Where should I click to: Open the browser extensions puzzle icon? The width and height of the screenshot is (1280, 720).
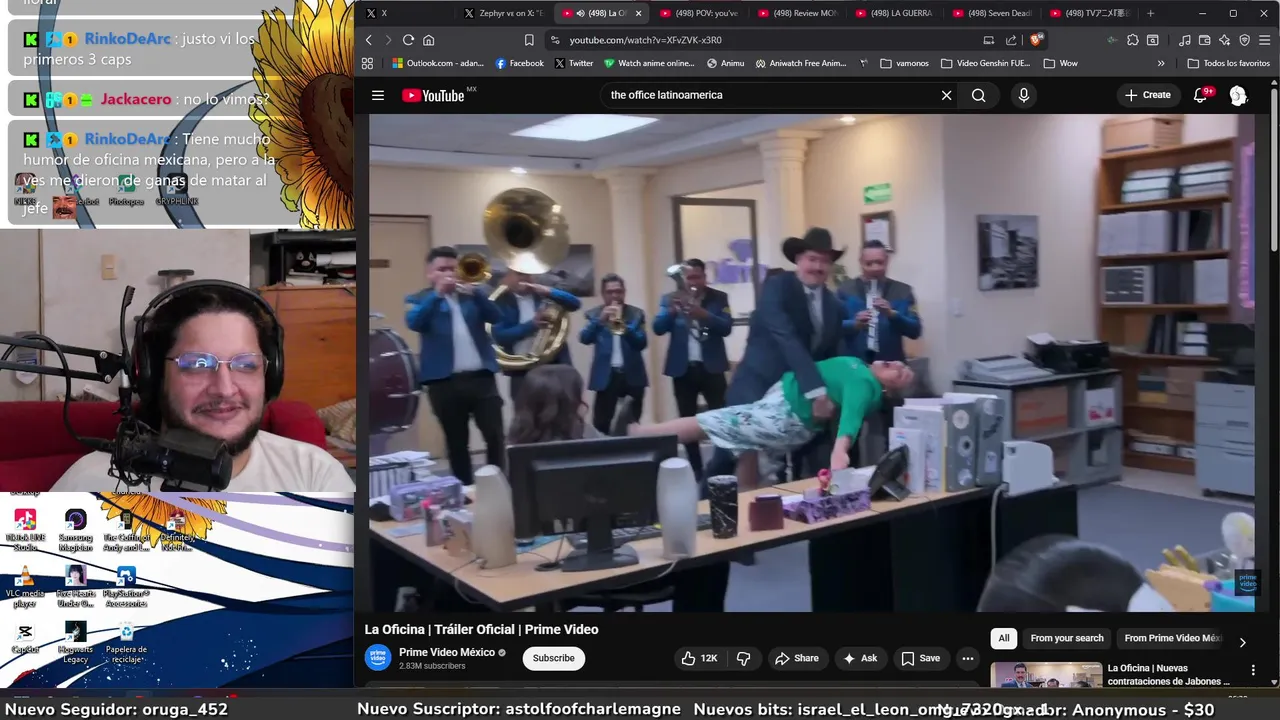(x=1132, y=40)
